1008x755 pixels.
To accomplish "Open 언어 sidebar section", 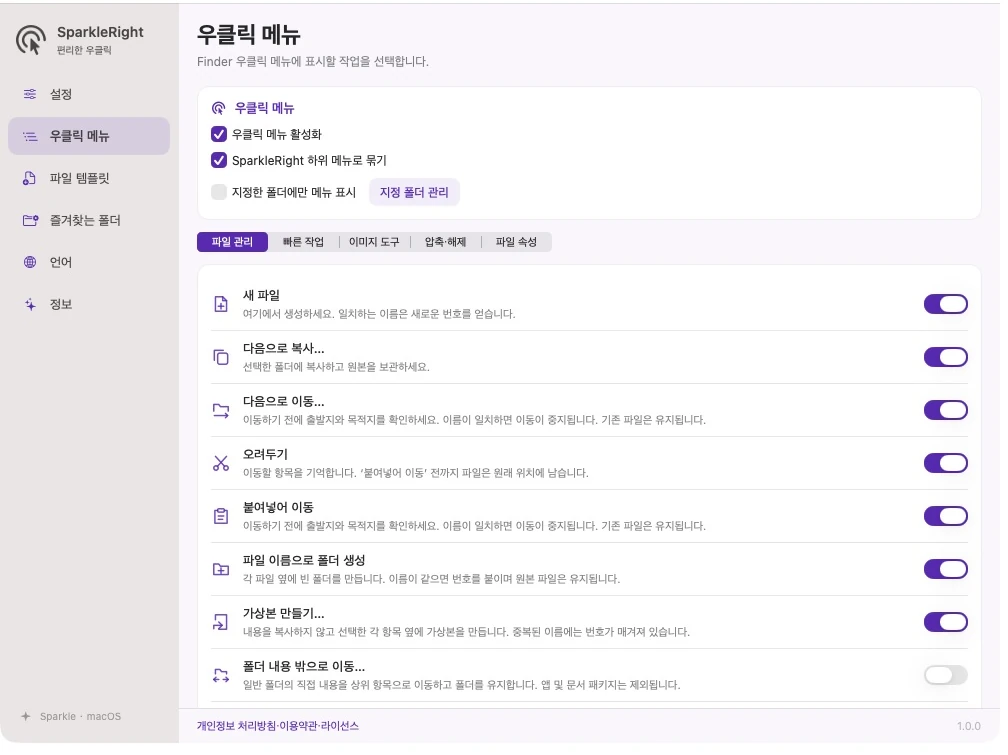I will pyautogui.click(x=89, y=262).
